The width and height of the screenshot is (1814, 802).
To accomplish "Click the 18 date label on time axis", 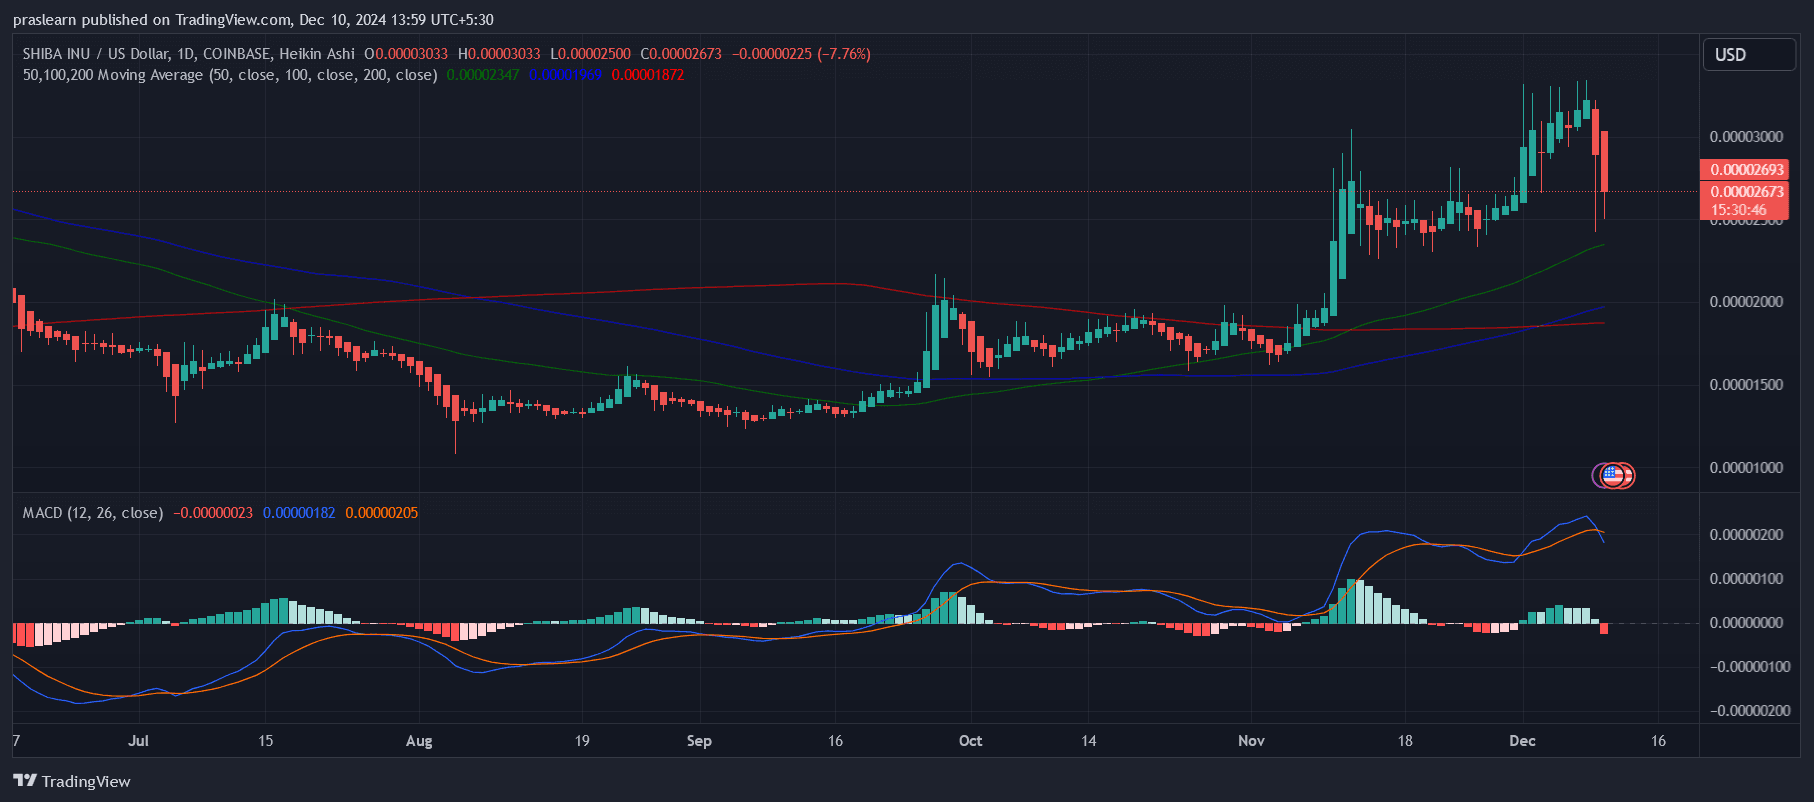I will pyautogui.click(x=1405, y=741).
